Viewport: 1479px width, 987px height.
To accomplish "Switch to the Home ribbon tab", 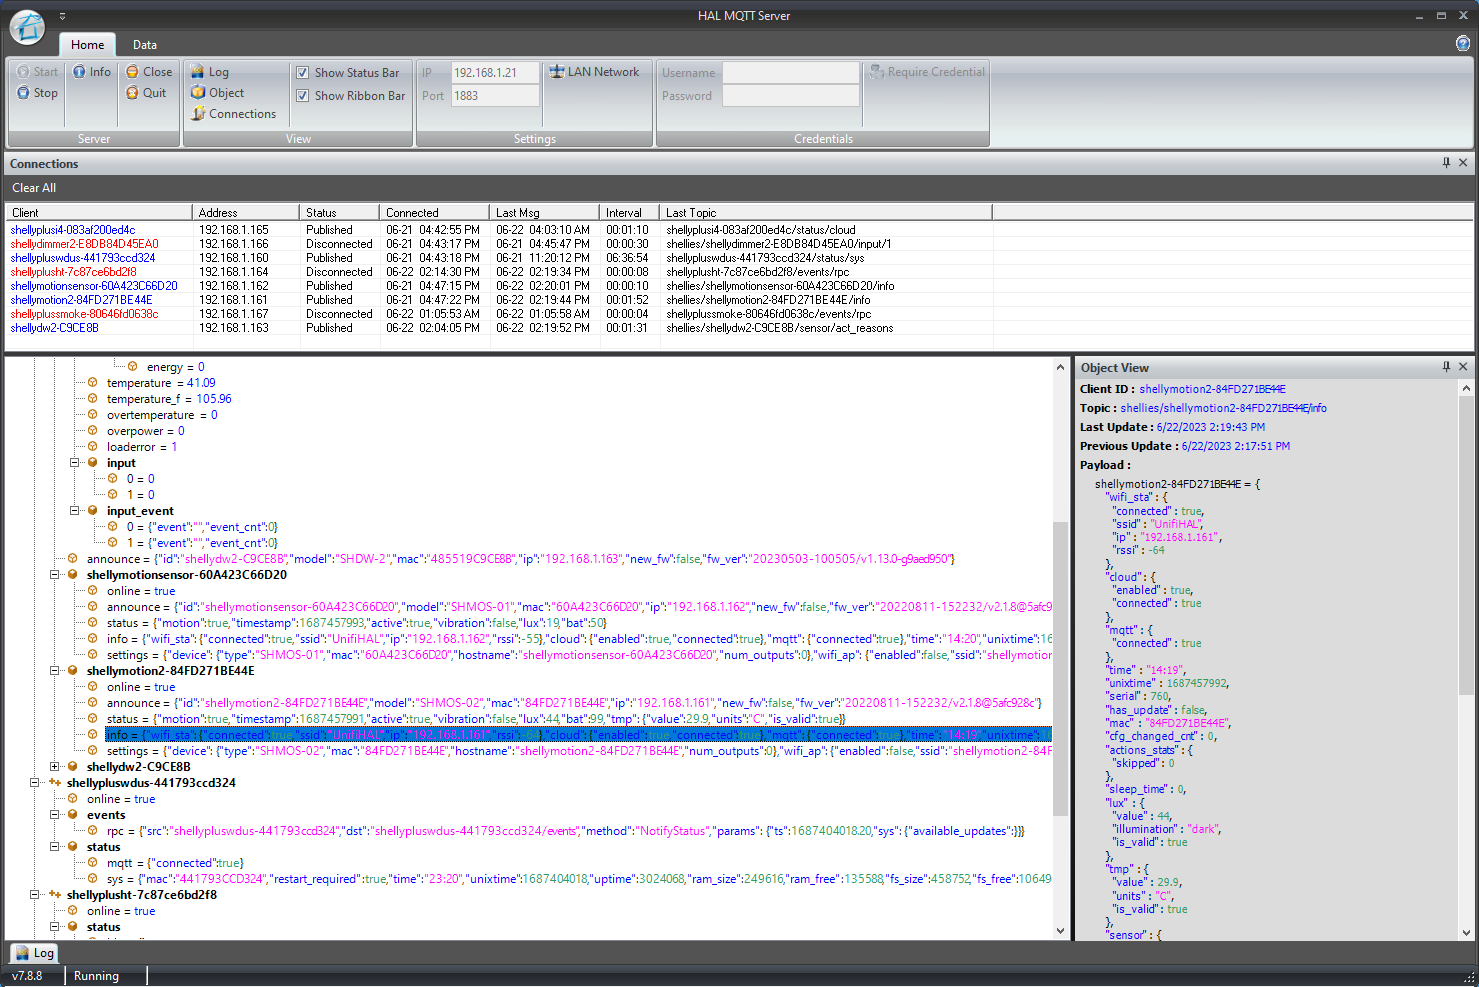I will (x=87, y=45).
